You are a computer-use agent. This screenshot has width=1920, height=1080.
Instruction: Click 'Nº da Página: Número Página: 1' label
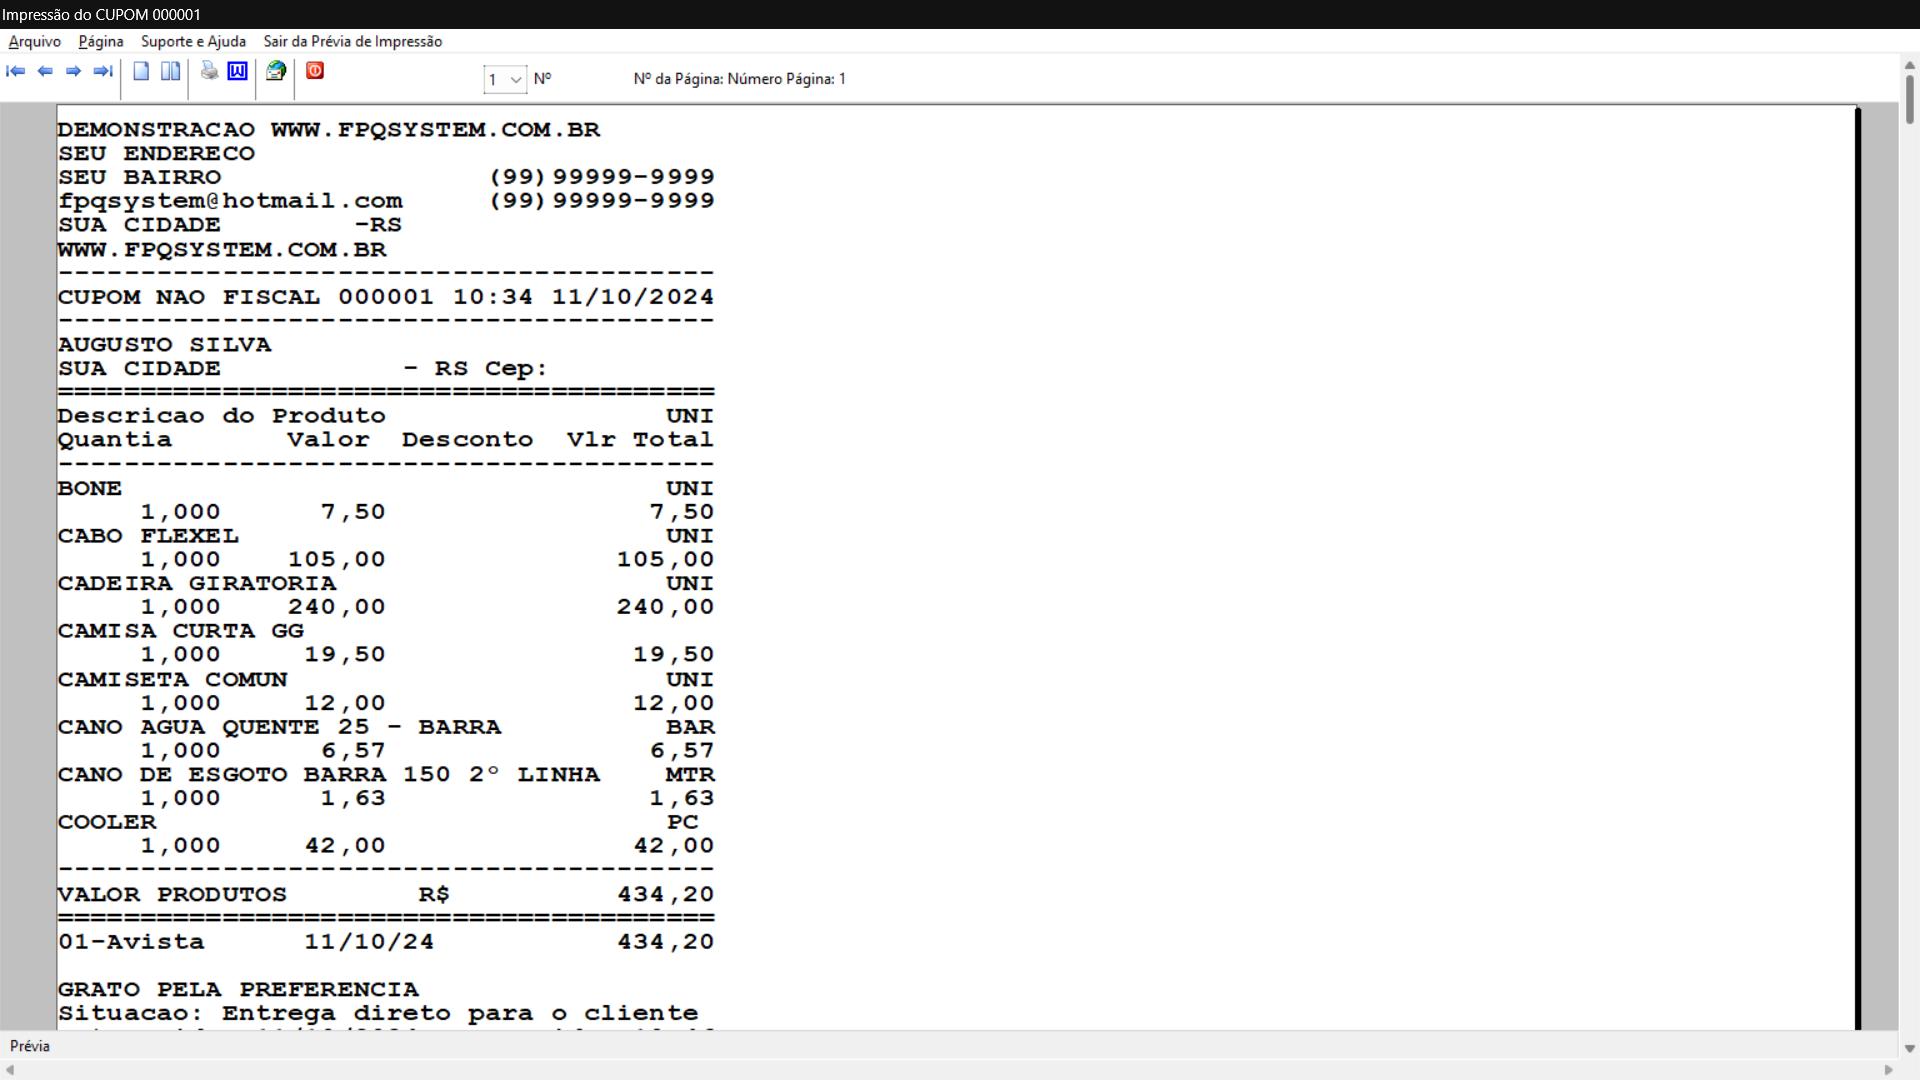(x=739, y=79)
